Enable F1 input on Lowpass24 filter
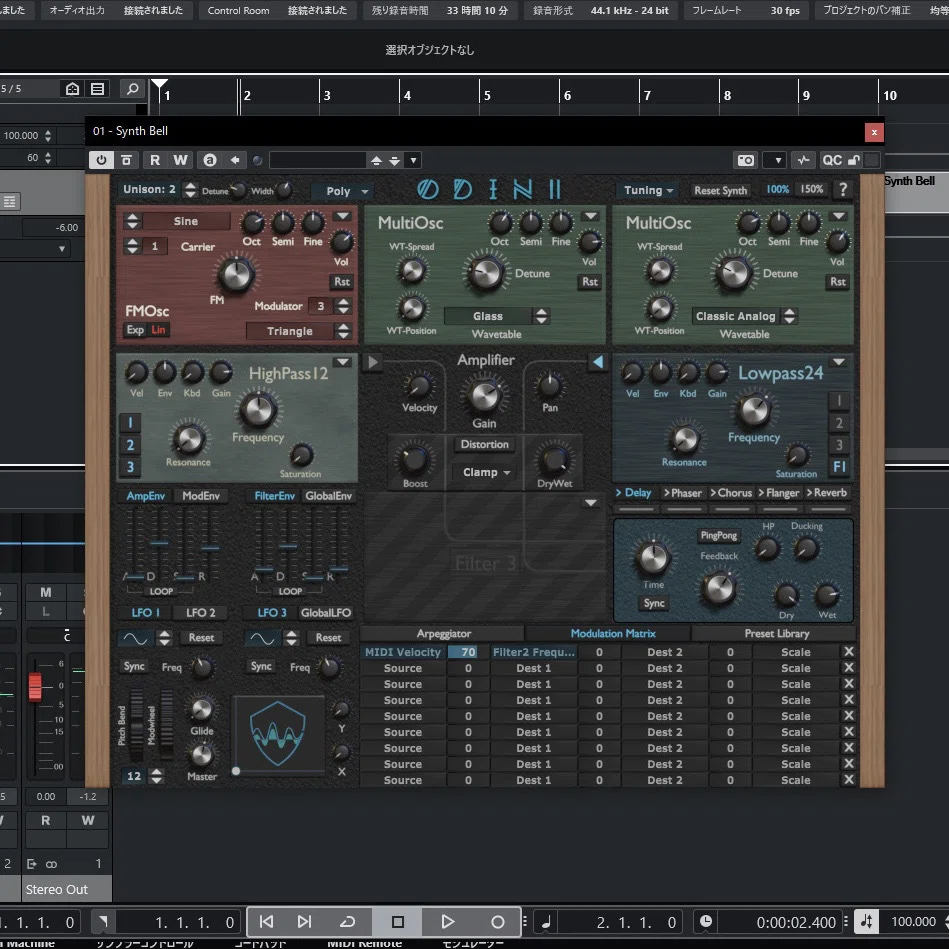The height and width of the screenshot is (949, 949). click(x=839, y=467)
